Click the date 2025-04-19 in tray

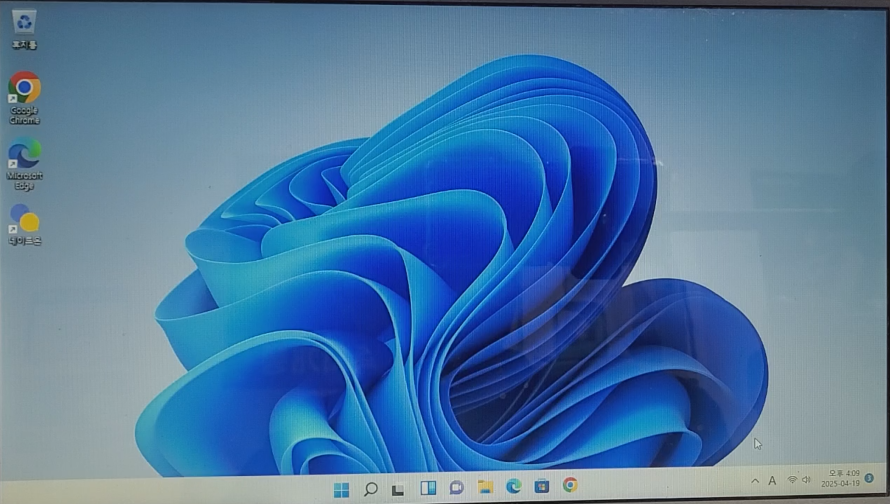pyautogui.click(x=840, y=484)
